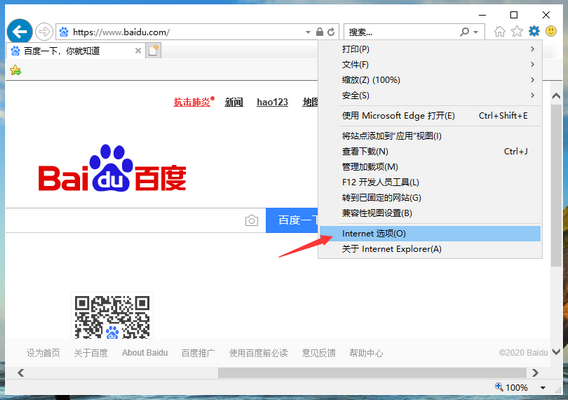Click the 百度推广 footer link
This screenshot has height=400, width=568.
pos(198,353)
